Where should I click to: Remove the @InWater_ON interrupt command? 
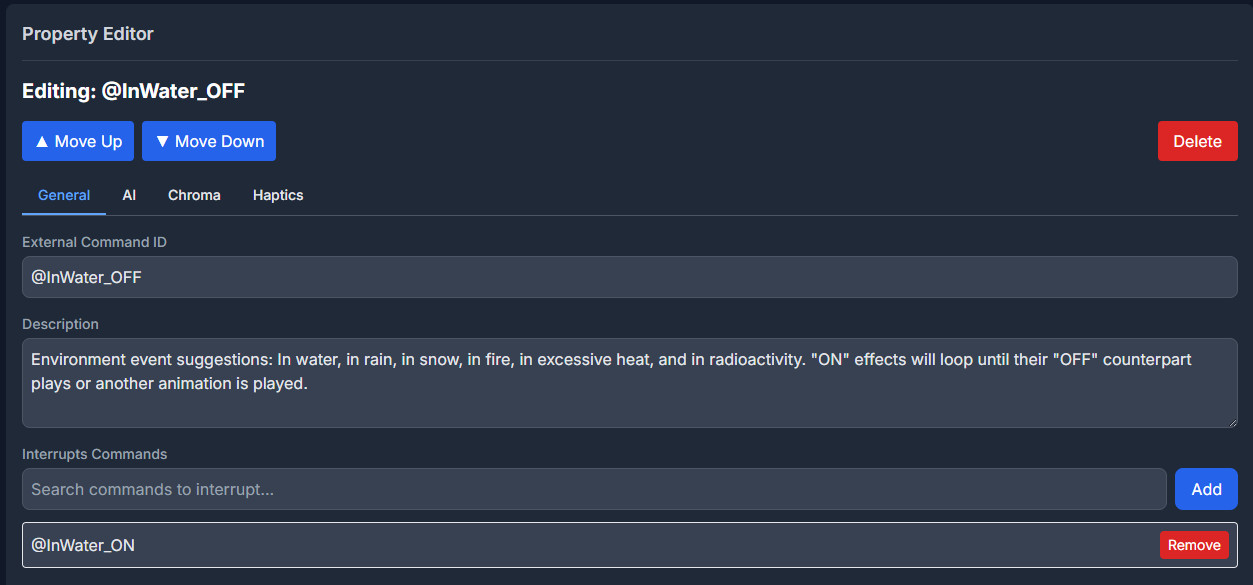(1194, 545)
